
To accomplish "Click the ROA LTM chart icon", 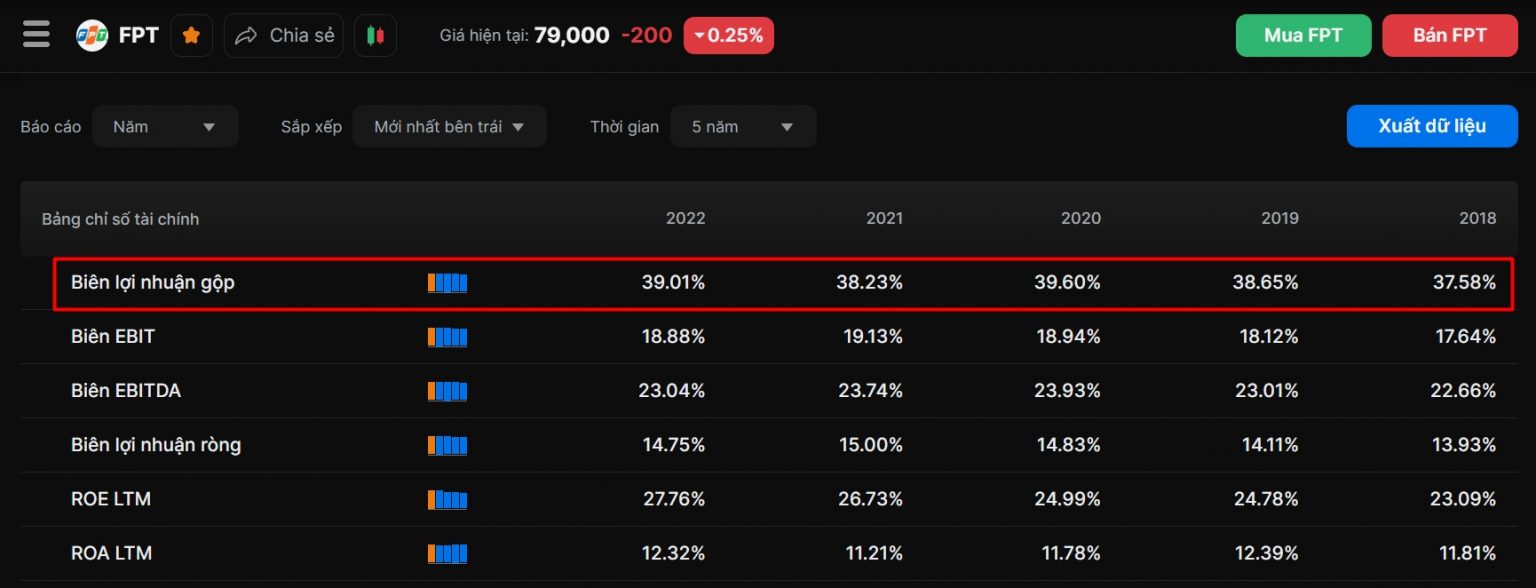I will point(447,553).
